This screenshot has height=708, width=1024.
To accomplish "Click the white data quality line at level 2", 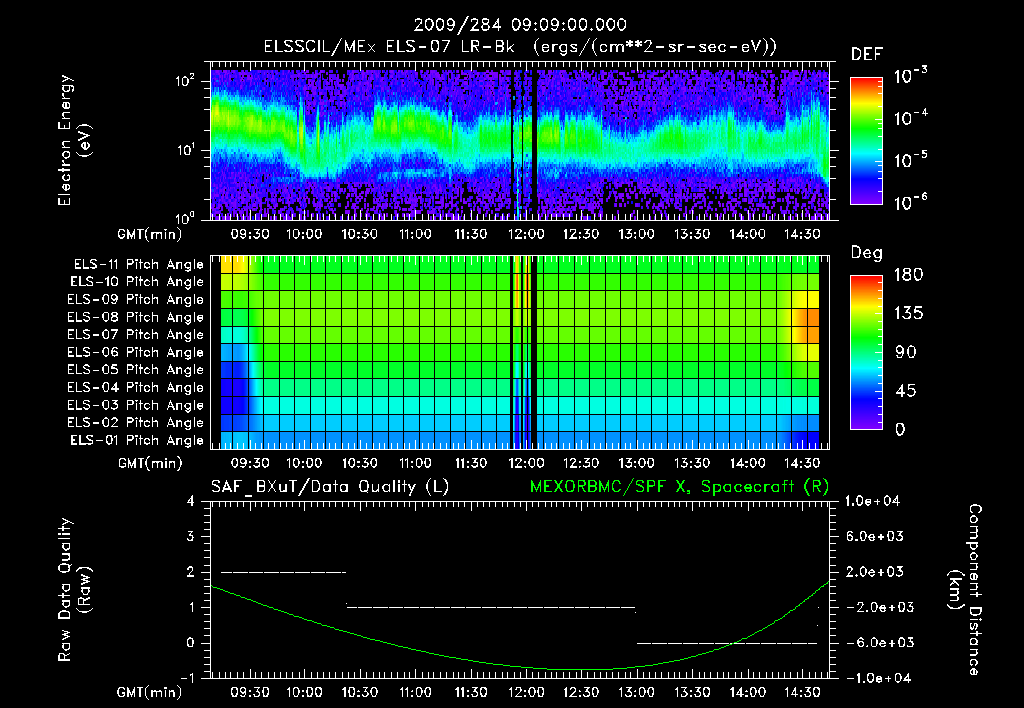I will 283,572.
